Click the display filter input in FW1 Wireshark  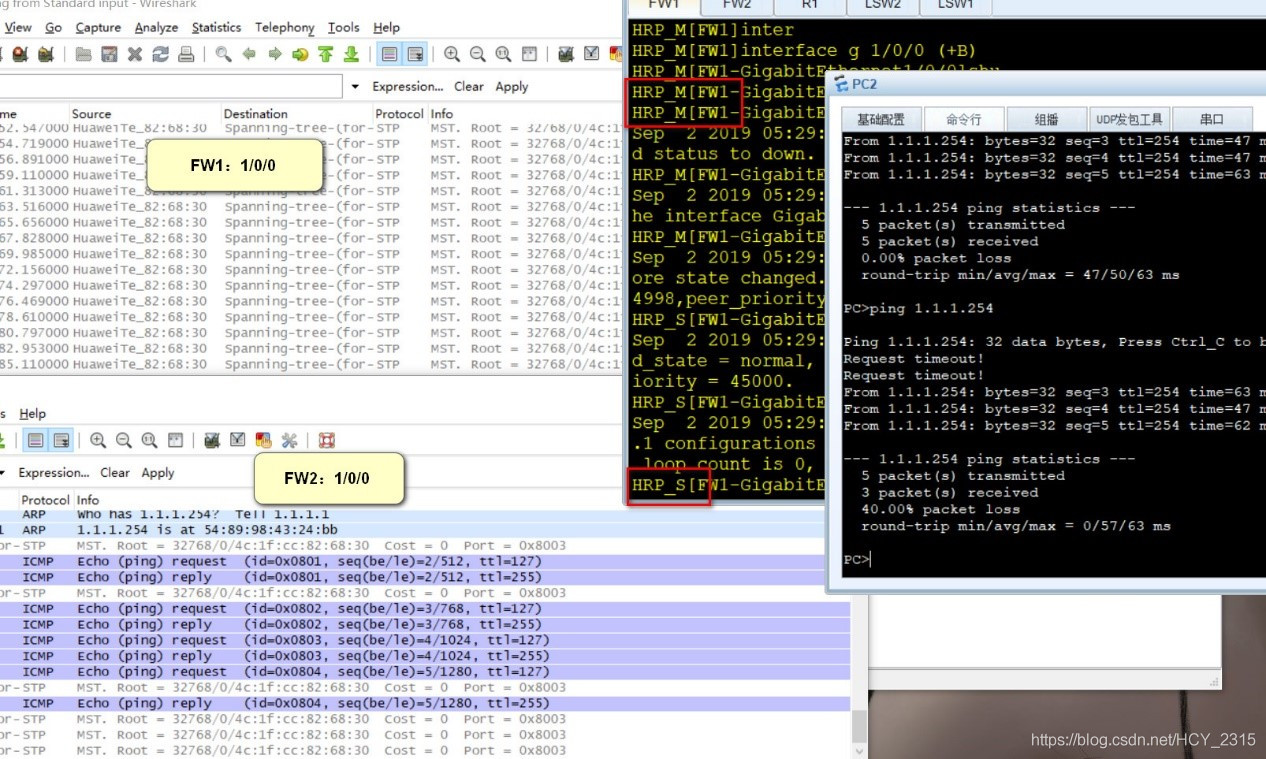click(172, 87)
